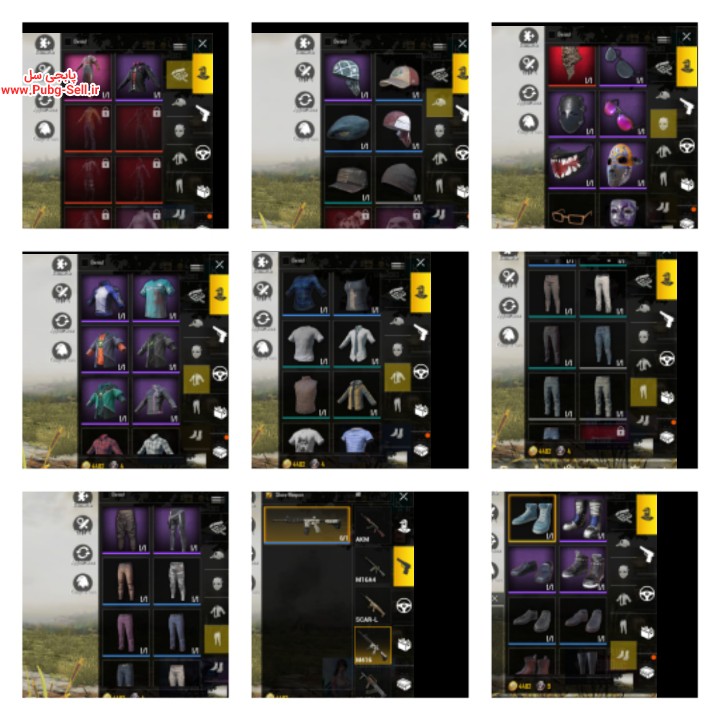The width and height of the screenshot is (720, 720).
Task: Select the highlighted headgear cap category icon
Action: tap(440, 103)
